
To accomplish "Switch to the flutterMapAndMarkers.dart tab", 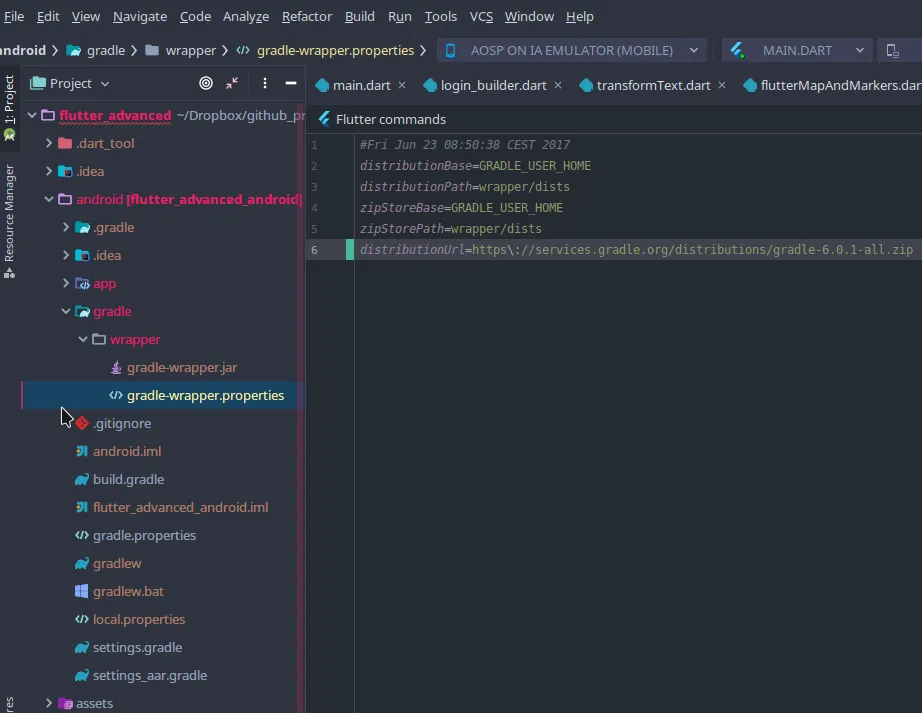I will pyautogui.click(x=840, y=86).
